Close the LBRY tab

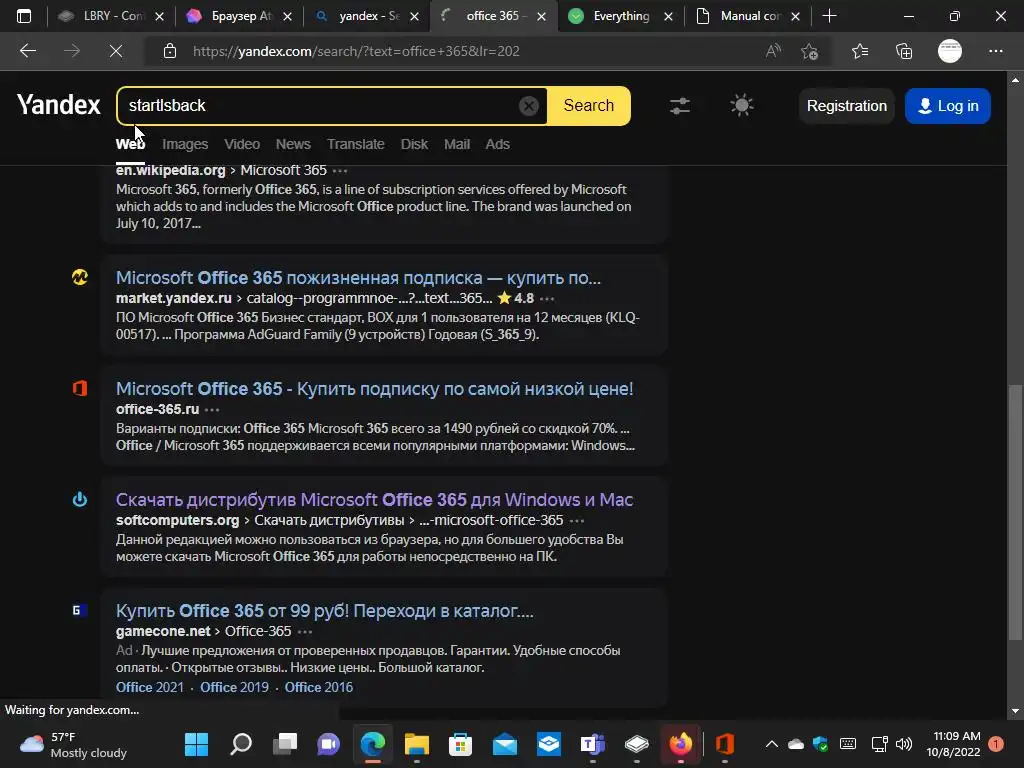point(159,16)
